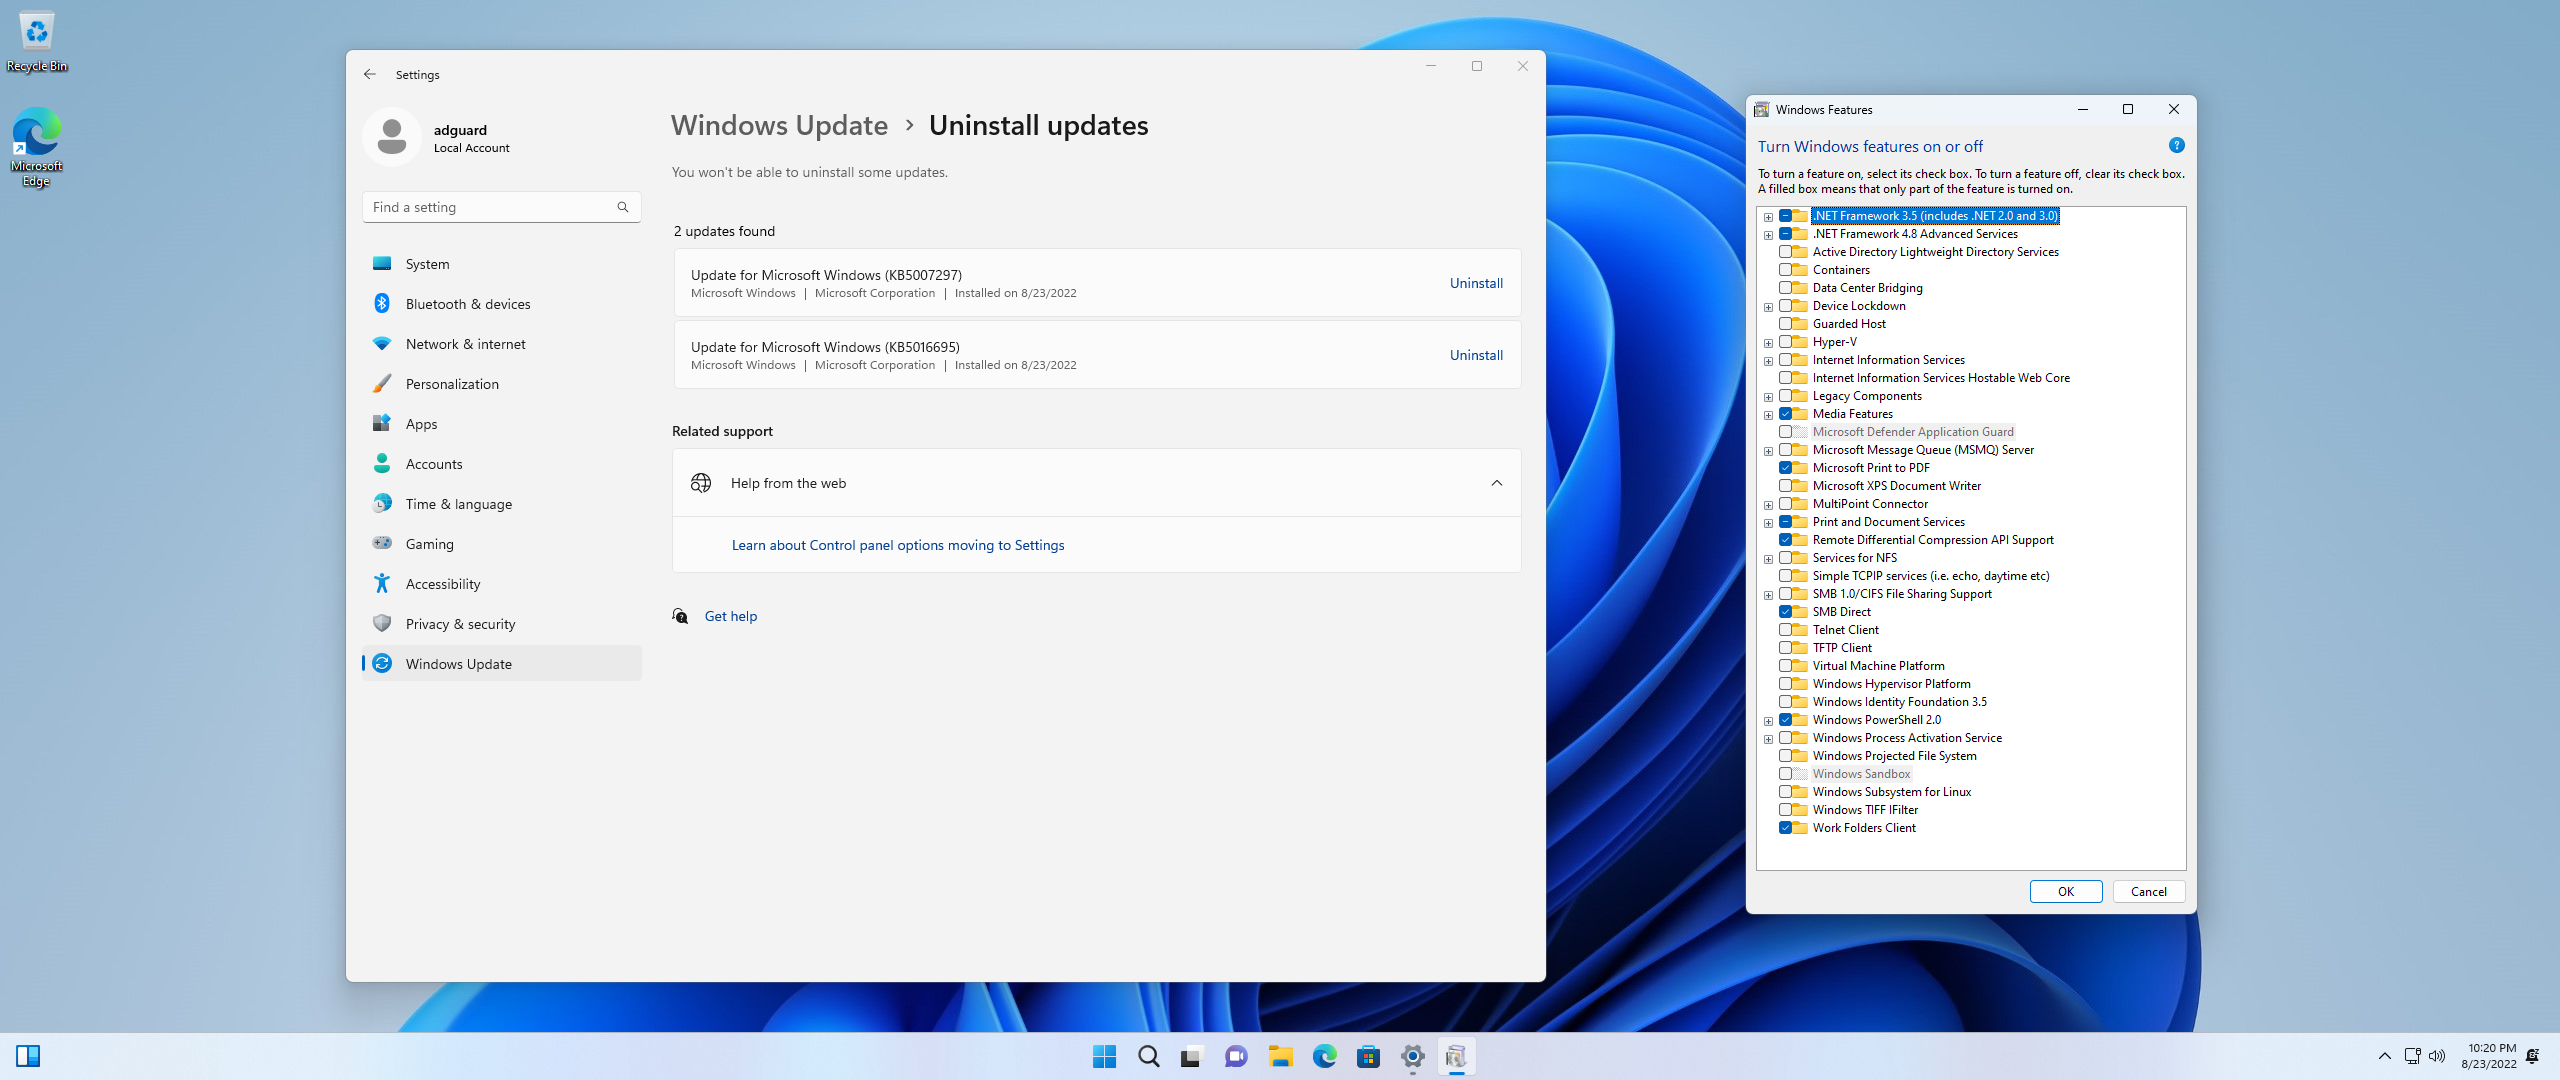Open Microsoft Store from taskbar
2560x1080 pixels.
click(1369, 1056)
